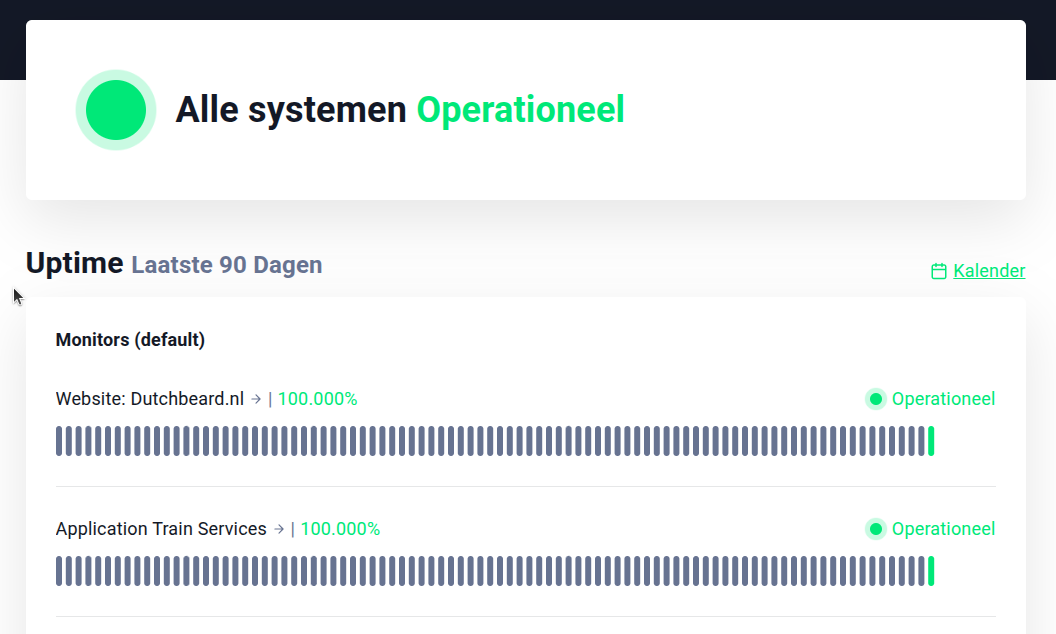
Task: Click the green status dot for Application Train Services
Action: [x=876, y=529]
